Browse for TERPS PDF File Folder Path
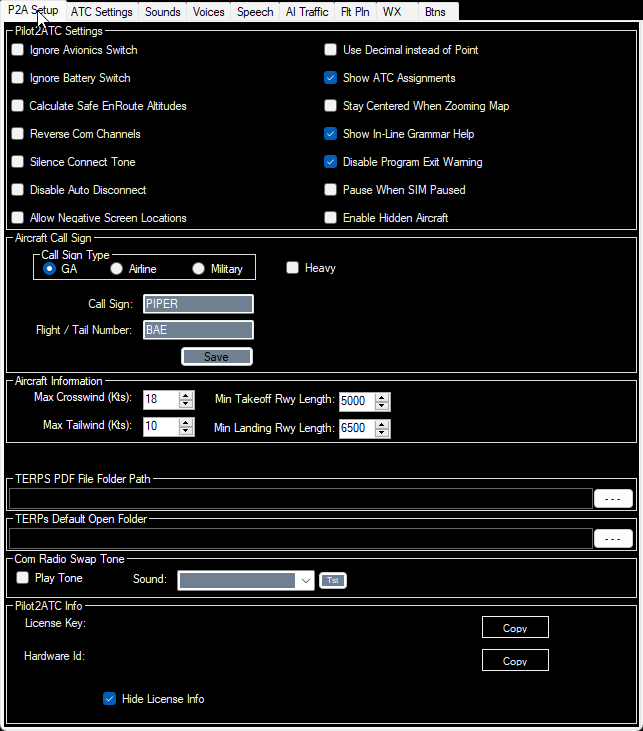Screen dimensions: 643x731 point(613,497)
